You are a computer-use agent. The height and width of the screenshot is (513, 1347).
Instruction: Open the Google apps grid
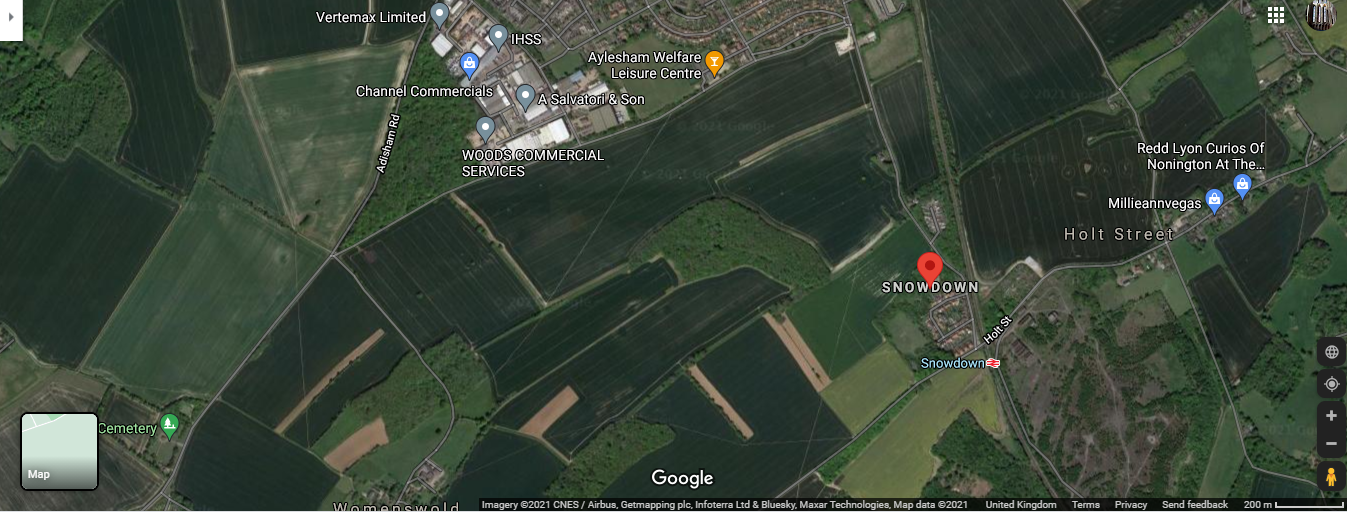coord(1276,15)
